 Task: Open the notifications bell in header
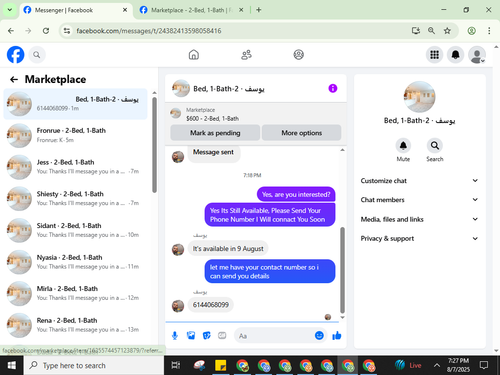[456, 55]
